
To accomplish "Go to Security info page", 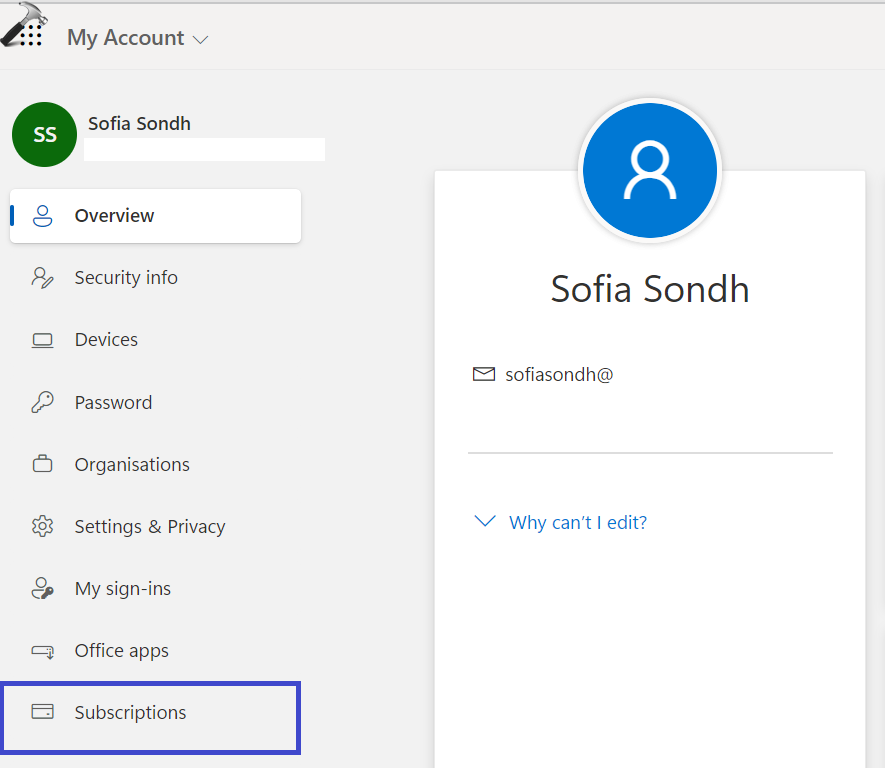I will point(126,278).
